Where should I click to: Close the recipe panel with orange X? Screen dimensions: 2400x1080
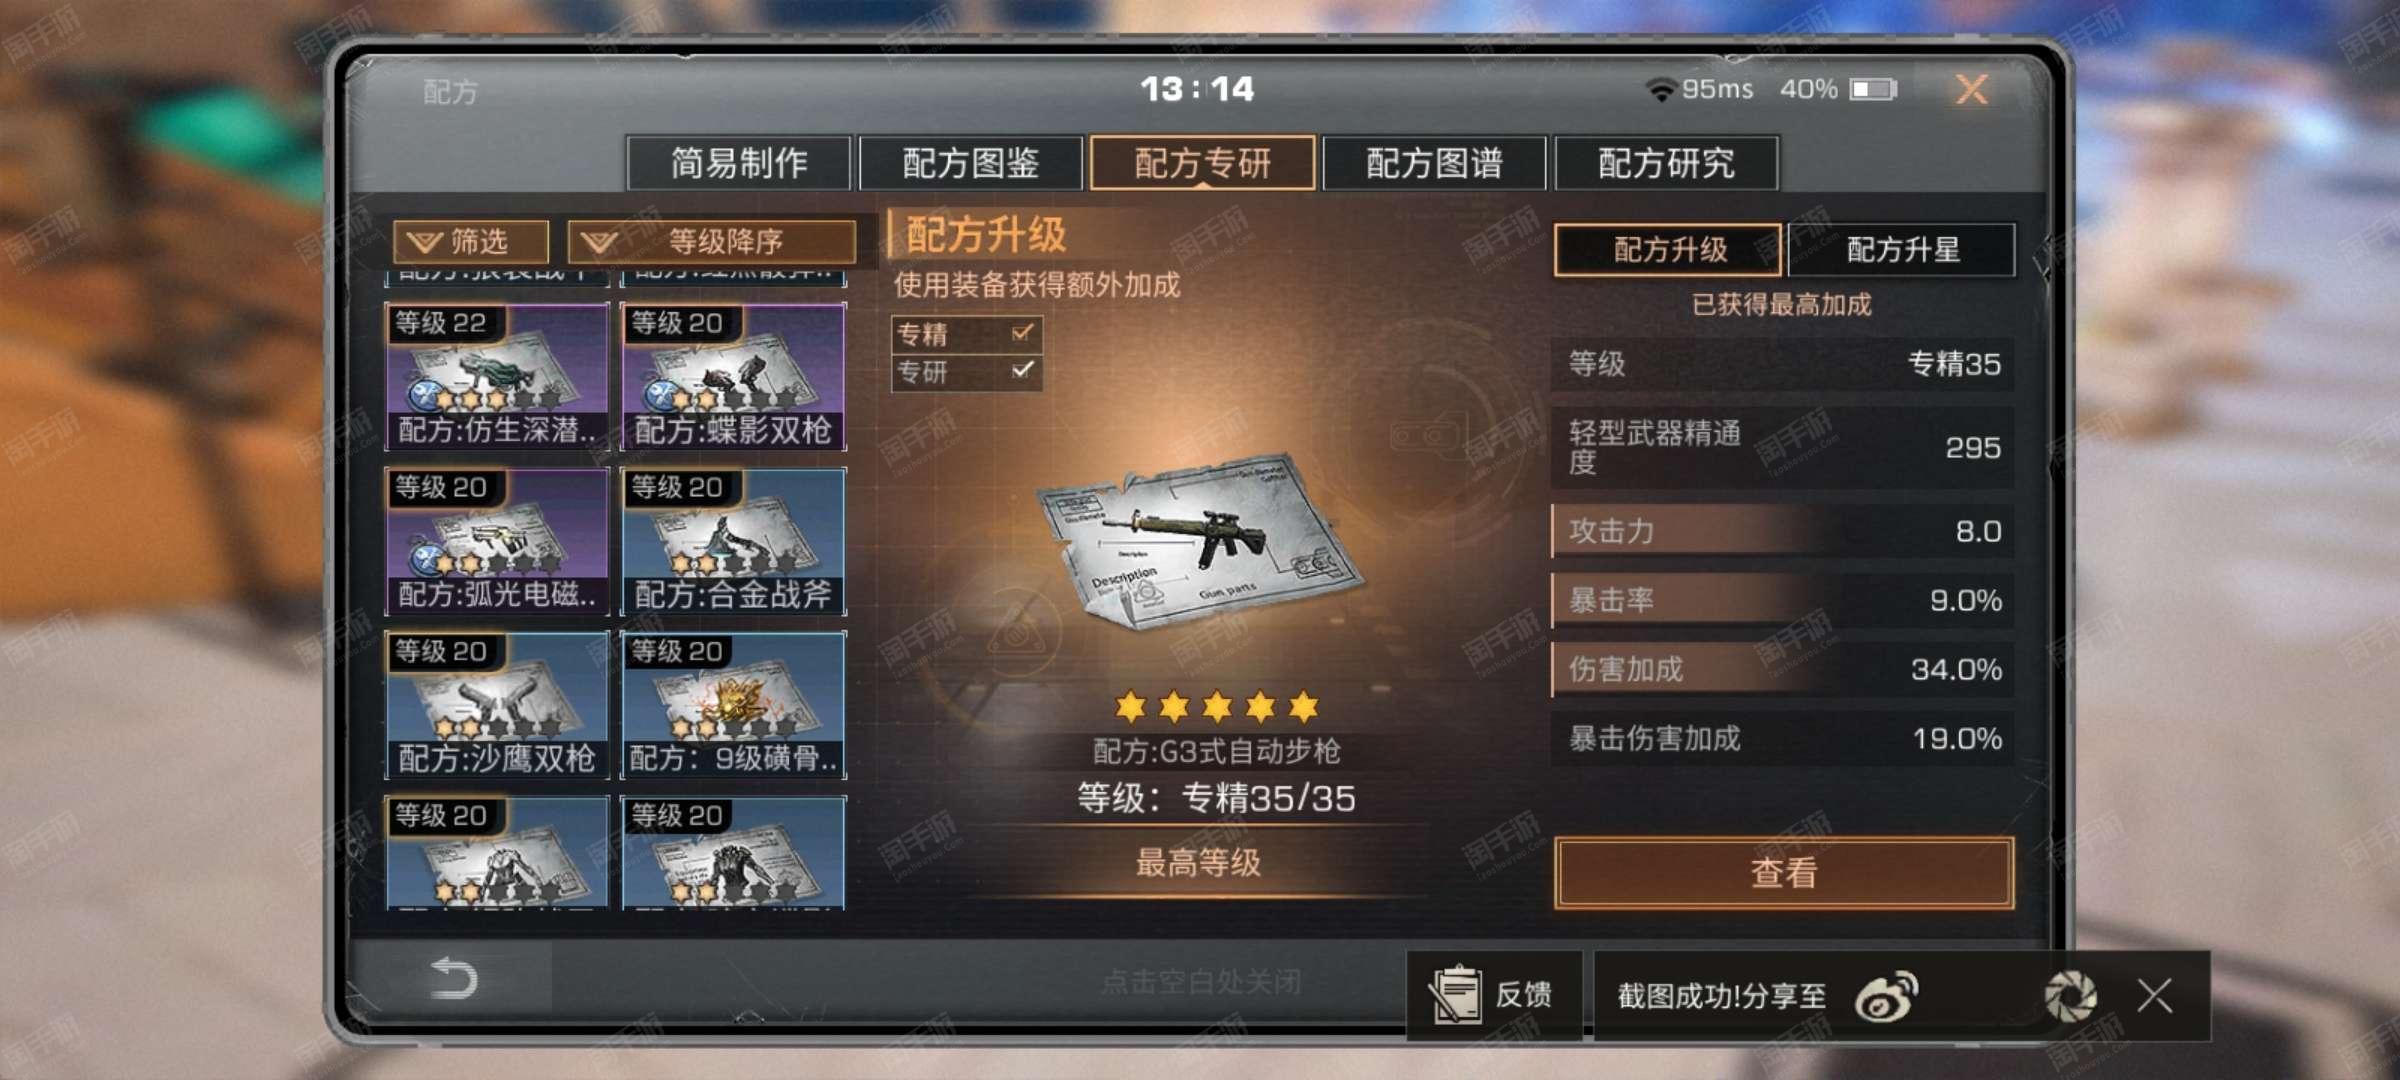1971,89
